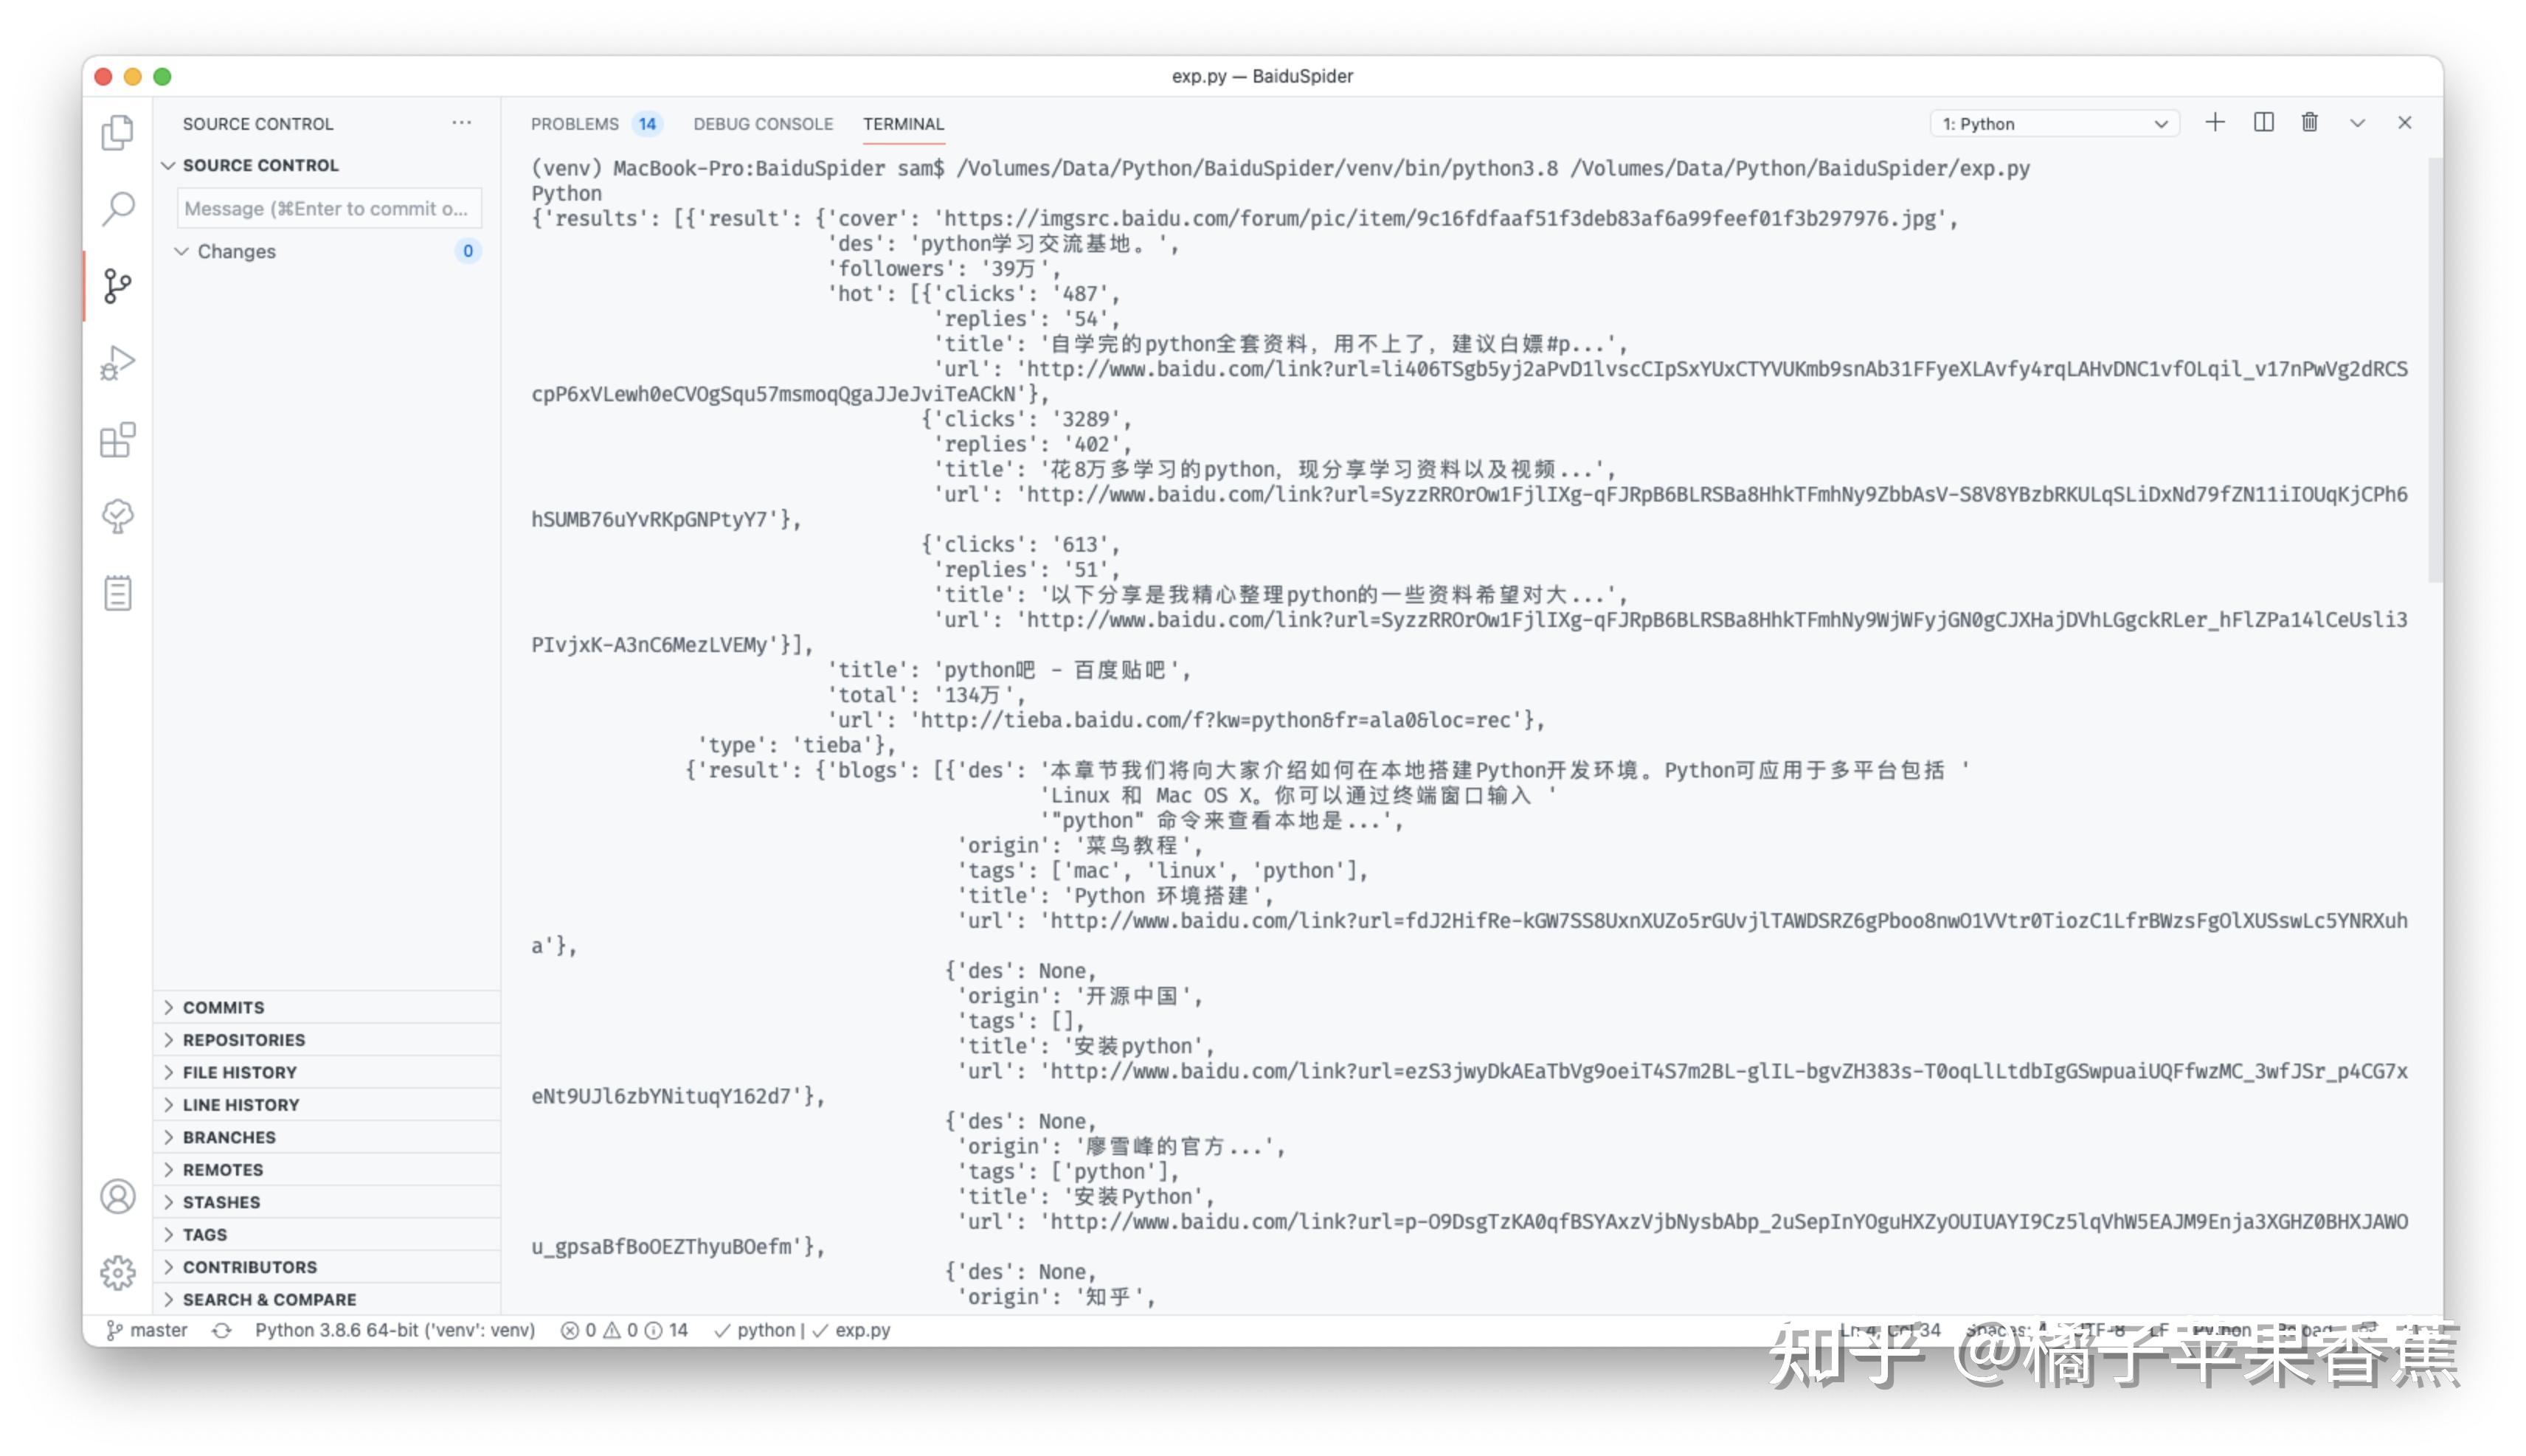2526x1456 pixels.
Task: Open the Accounts icon
Action: pos(117,1196)
